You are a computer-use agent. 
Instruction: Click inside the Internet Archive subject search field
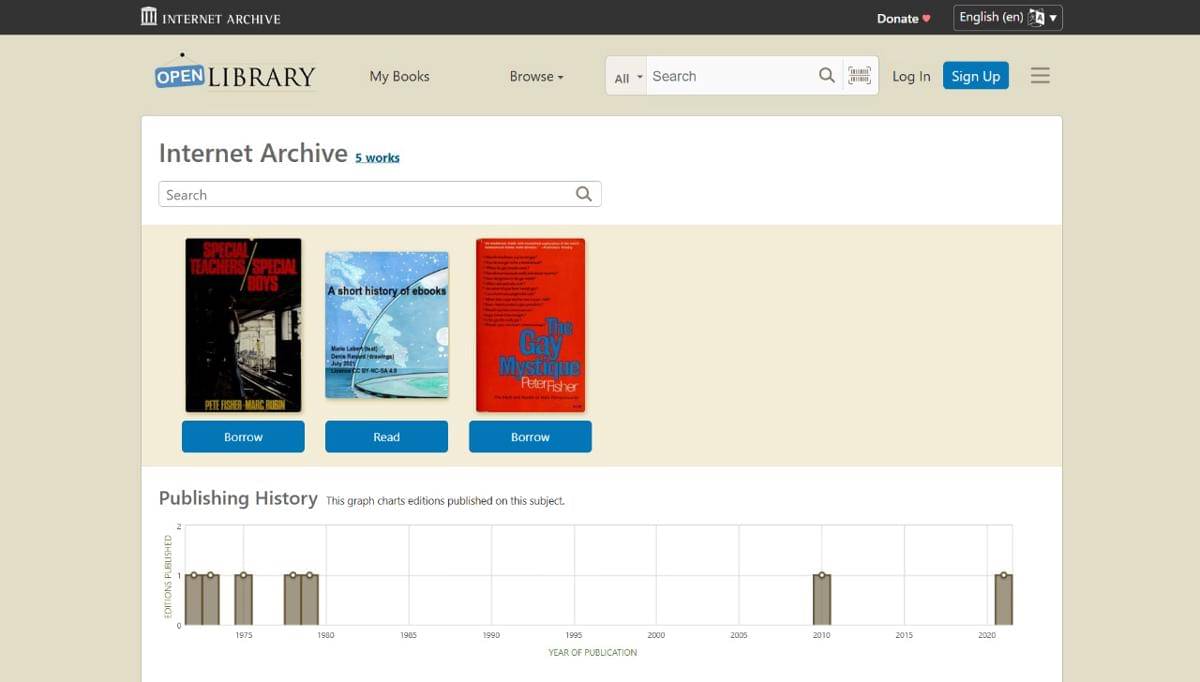[x=365, y=195]
